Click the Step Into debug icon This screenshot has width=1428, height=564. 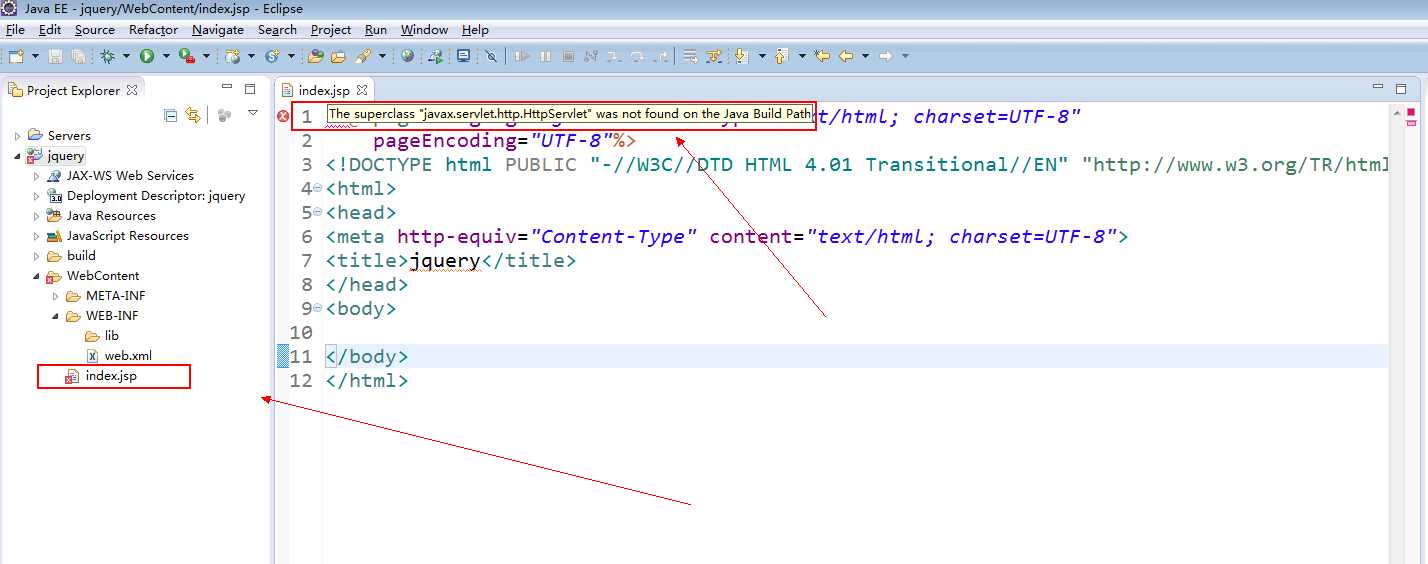pyautogui.click(x=614, y=56)
